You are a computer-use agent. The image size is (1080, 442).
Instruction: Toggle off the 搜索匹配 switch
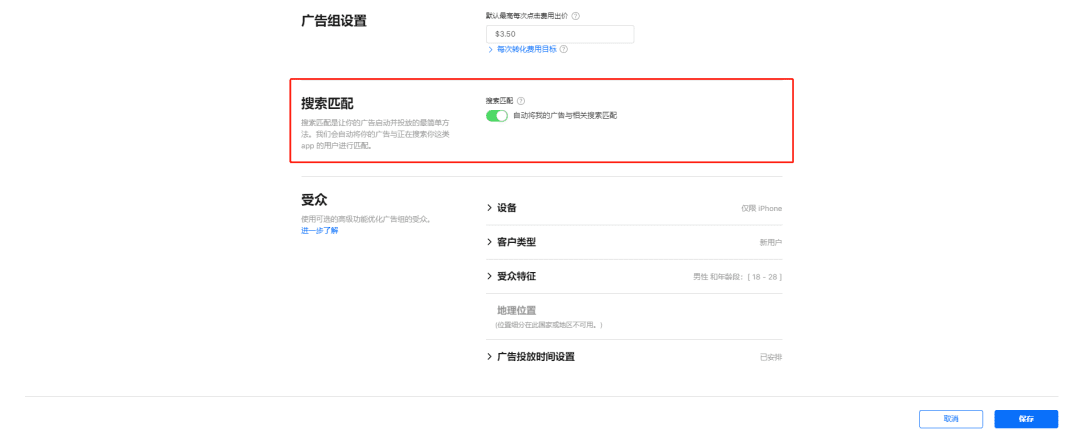pos(497,116)
